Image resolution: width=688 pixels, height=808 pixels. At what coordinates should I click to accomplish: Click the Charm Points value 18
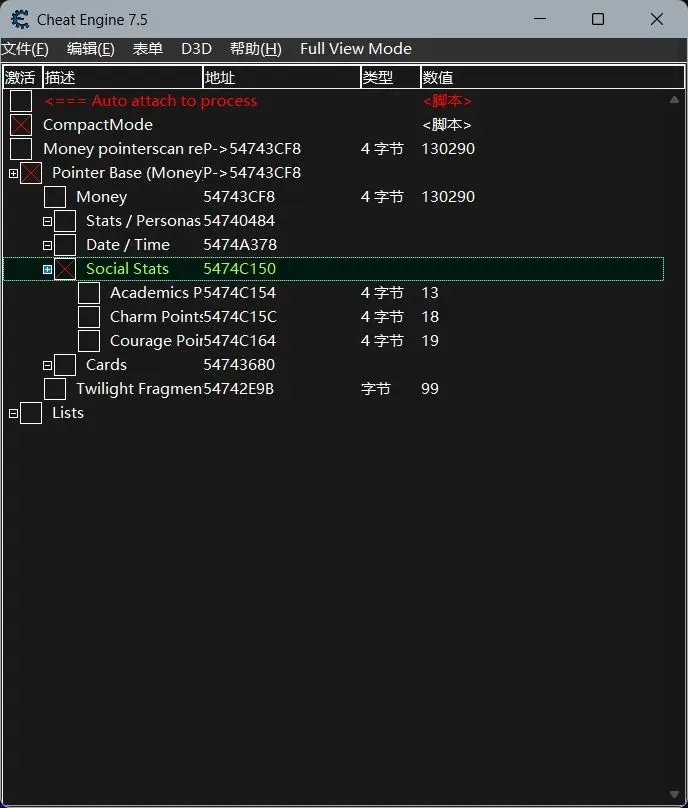pyautogui.click(x=430, y=317)
